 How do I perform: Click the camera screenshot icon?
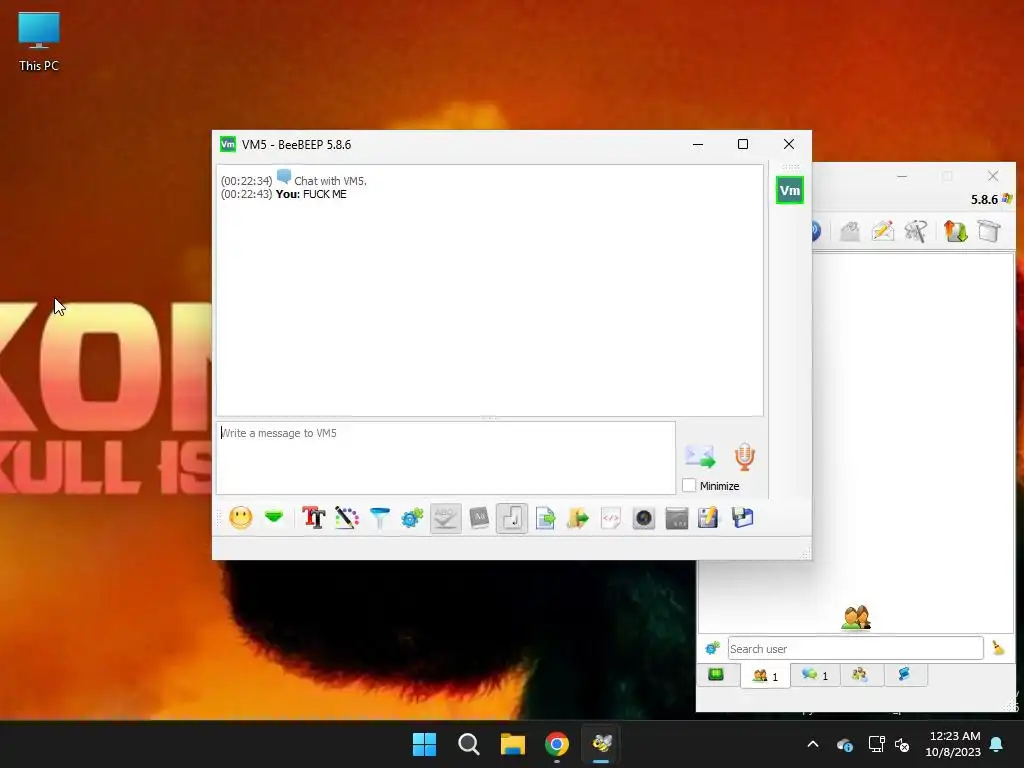[643, 518]
